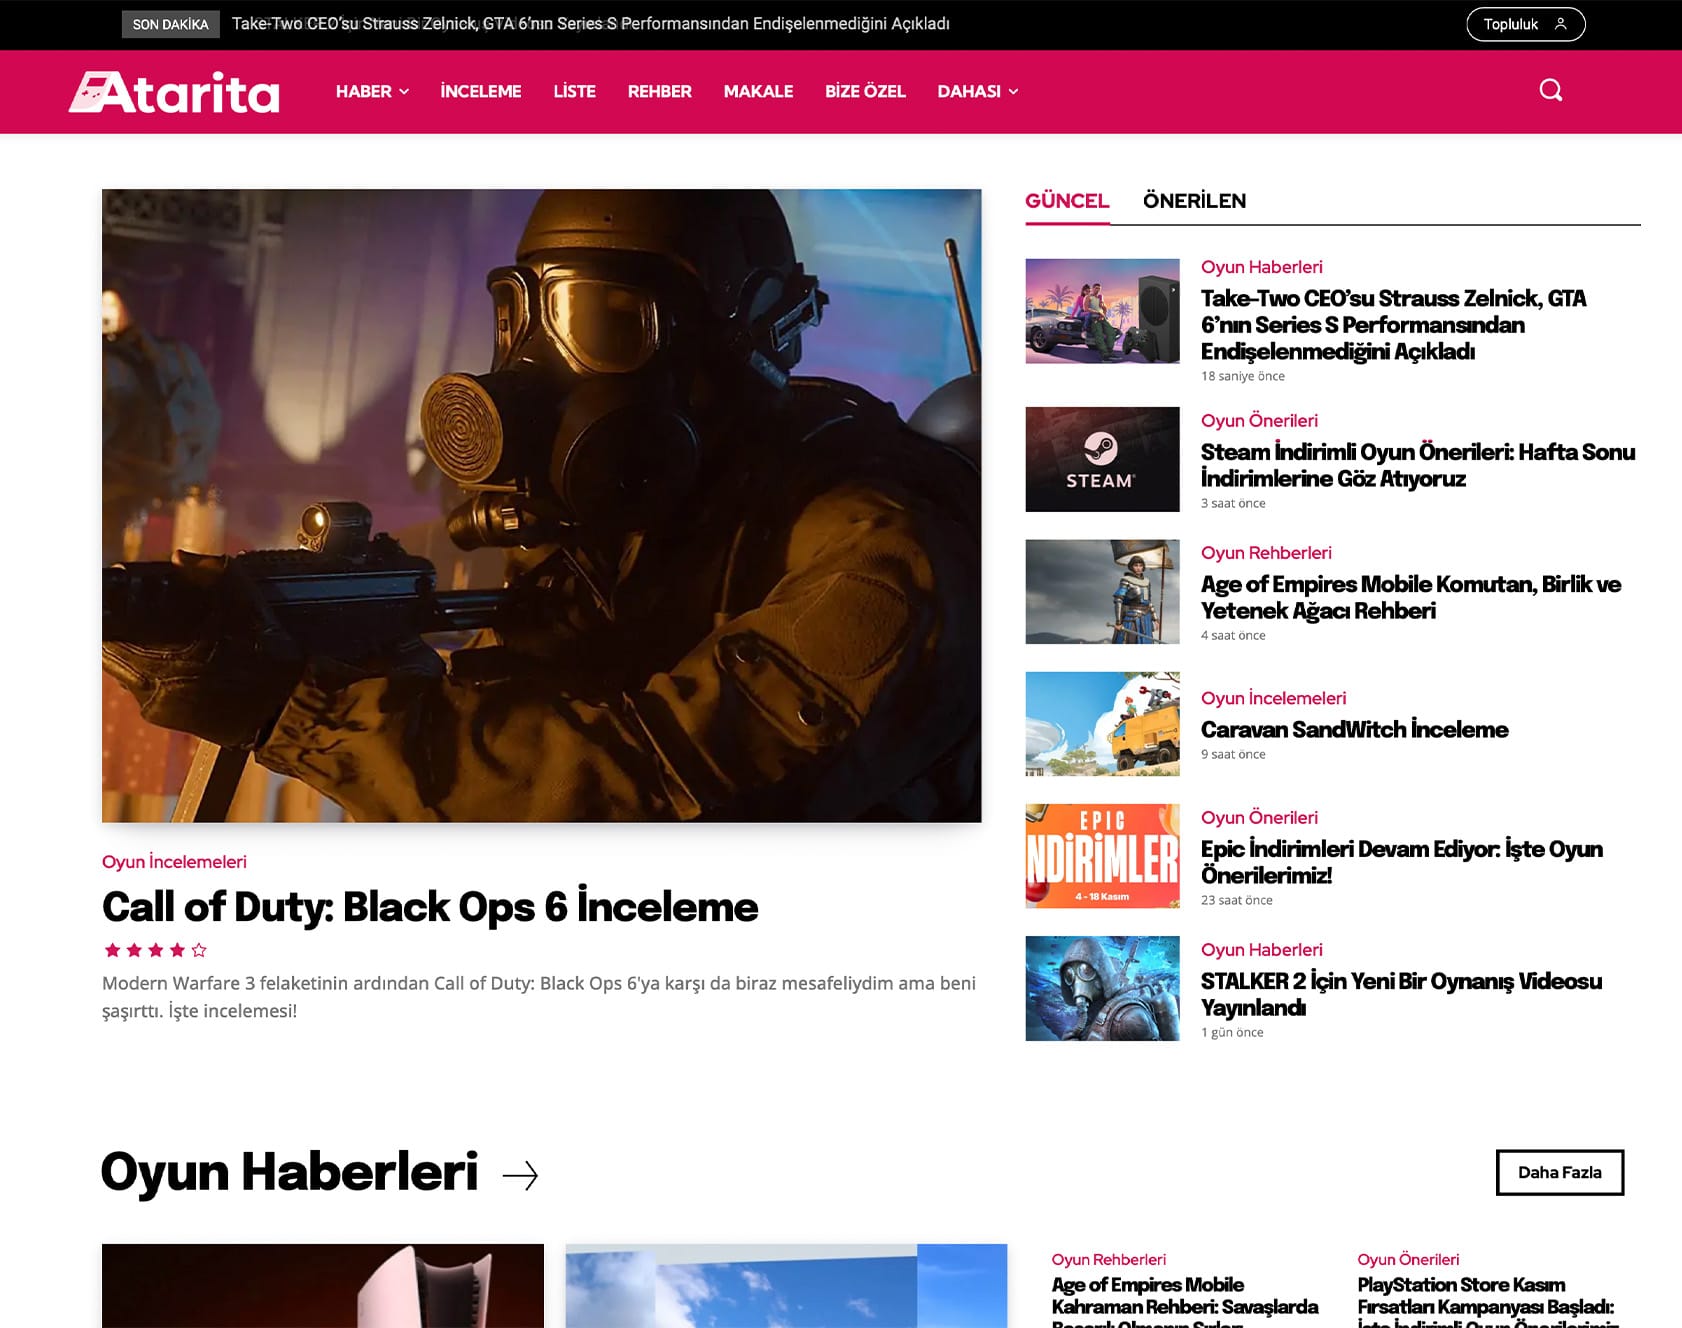Image resolution: width=1682 pixels, height=1328 pixels.
Task: Open the blue sky news image
Action: pos(786,1286)
